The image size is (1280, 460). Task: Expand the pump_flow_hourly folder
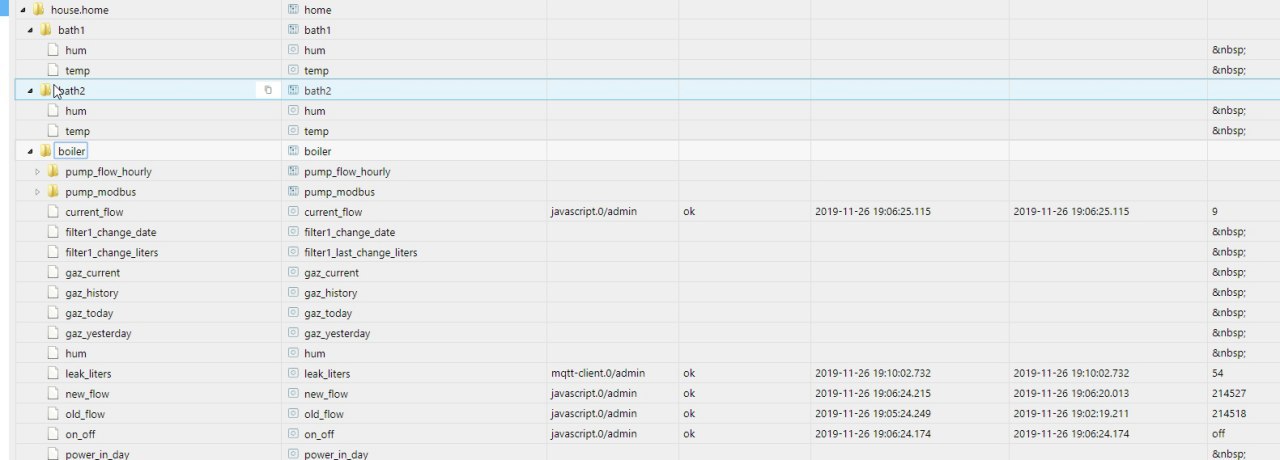coord(38,171)
